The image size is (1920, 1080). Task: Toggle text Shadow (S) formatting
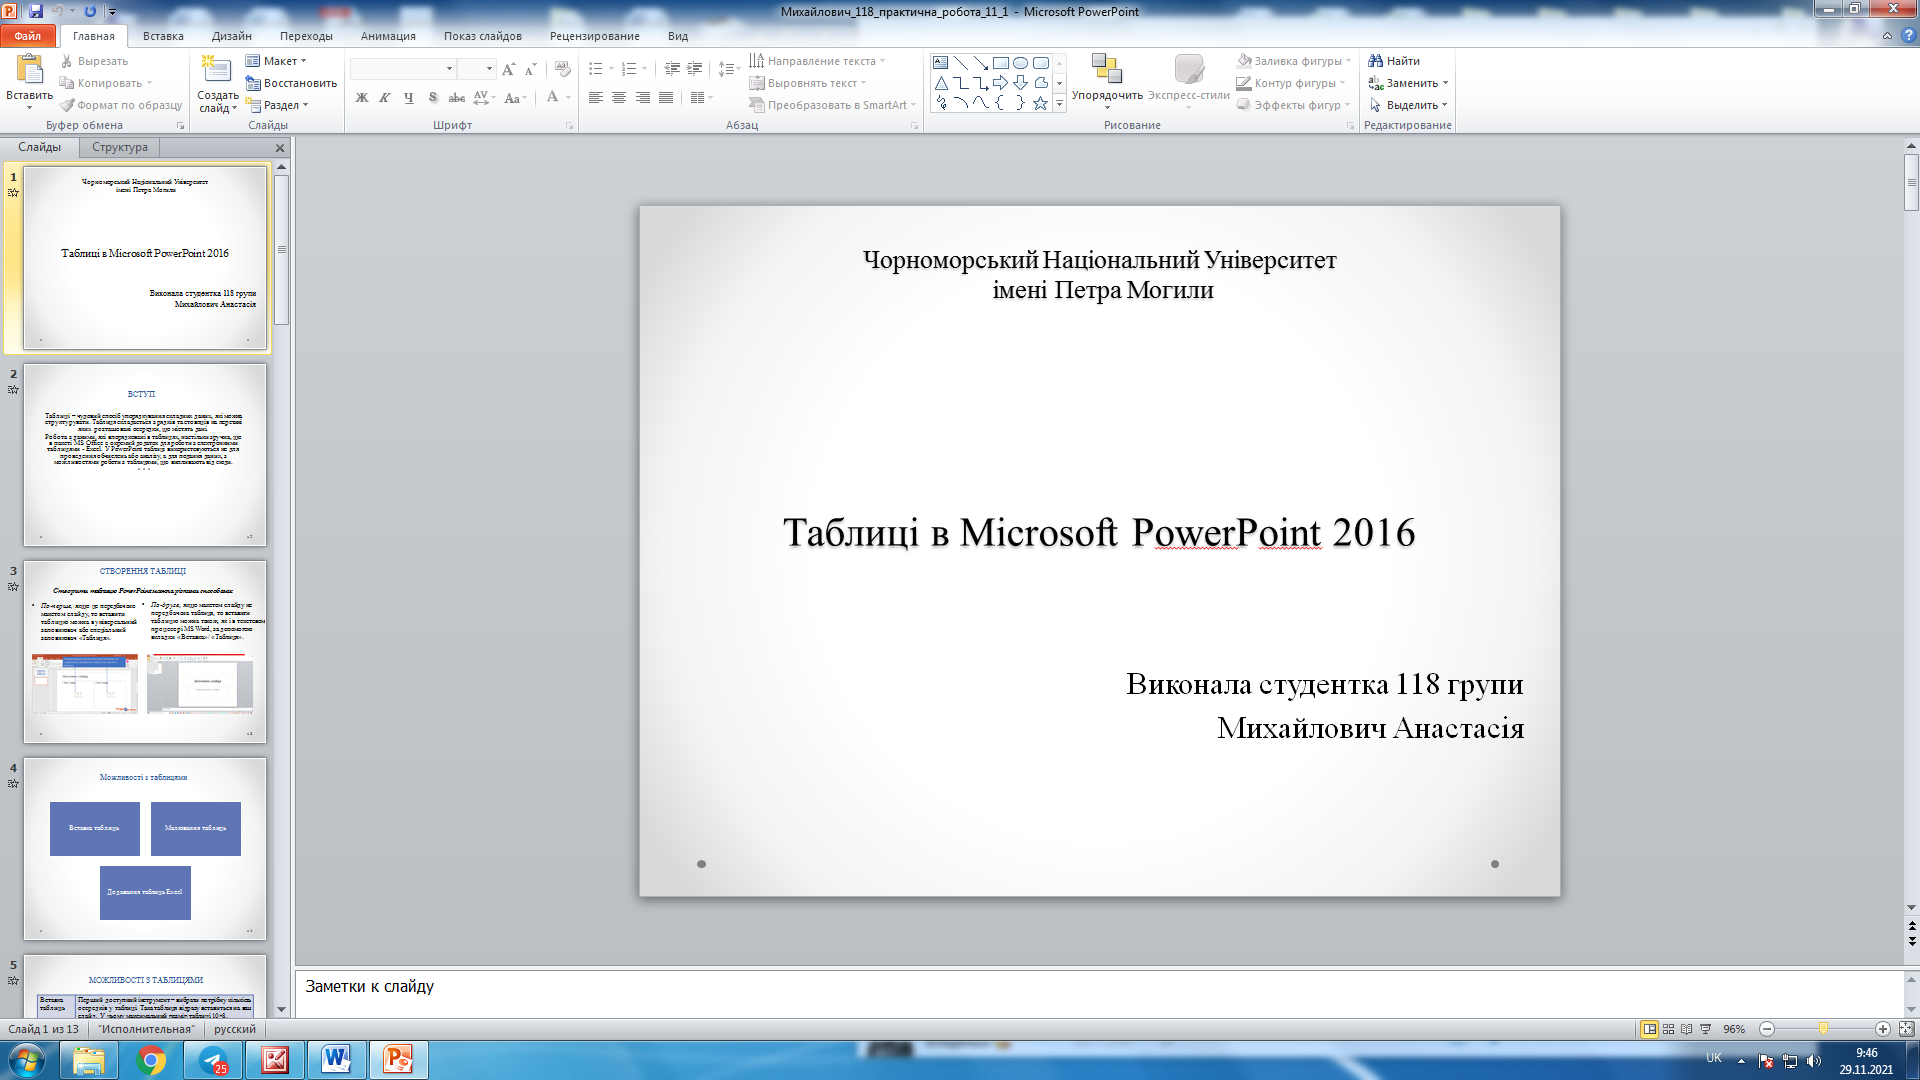tap(433, 97)
